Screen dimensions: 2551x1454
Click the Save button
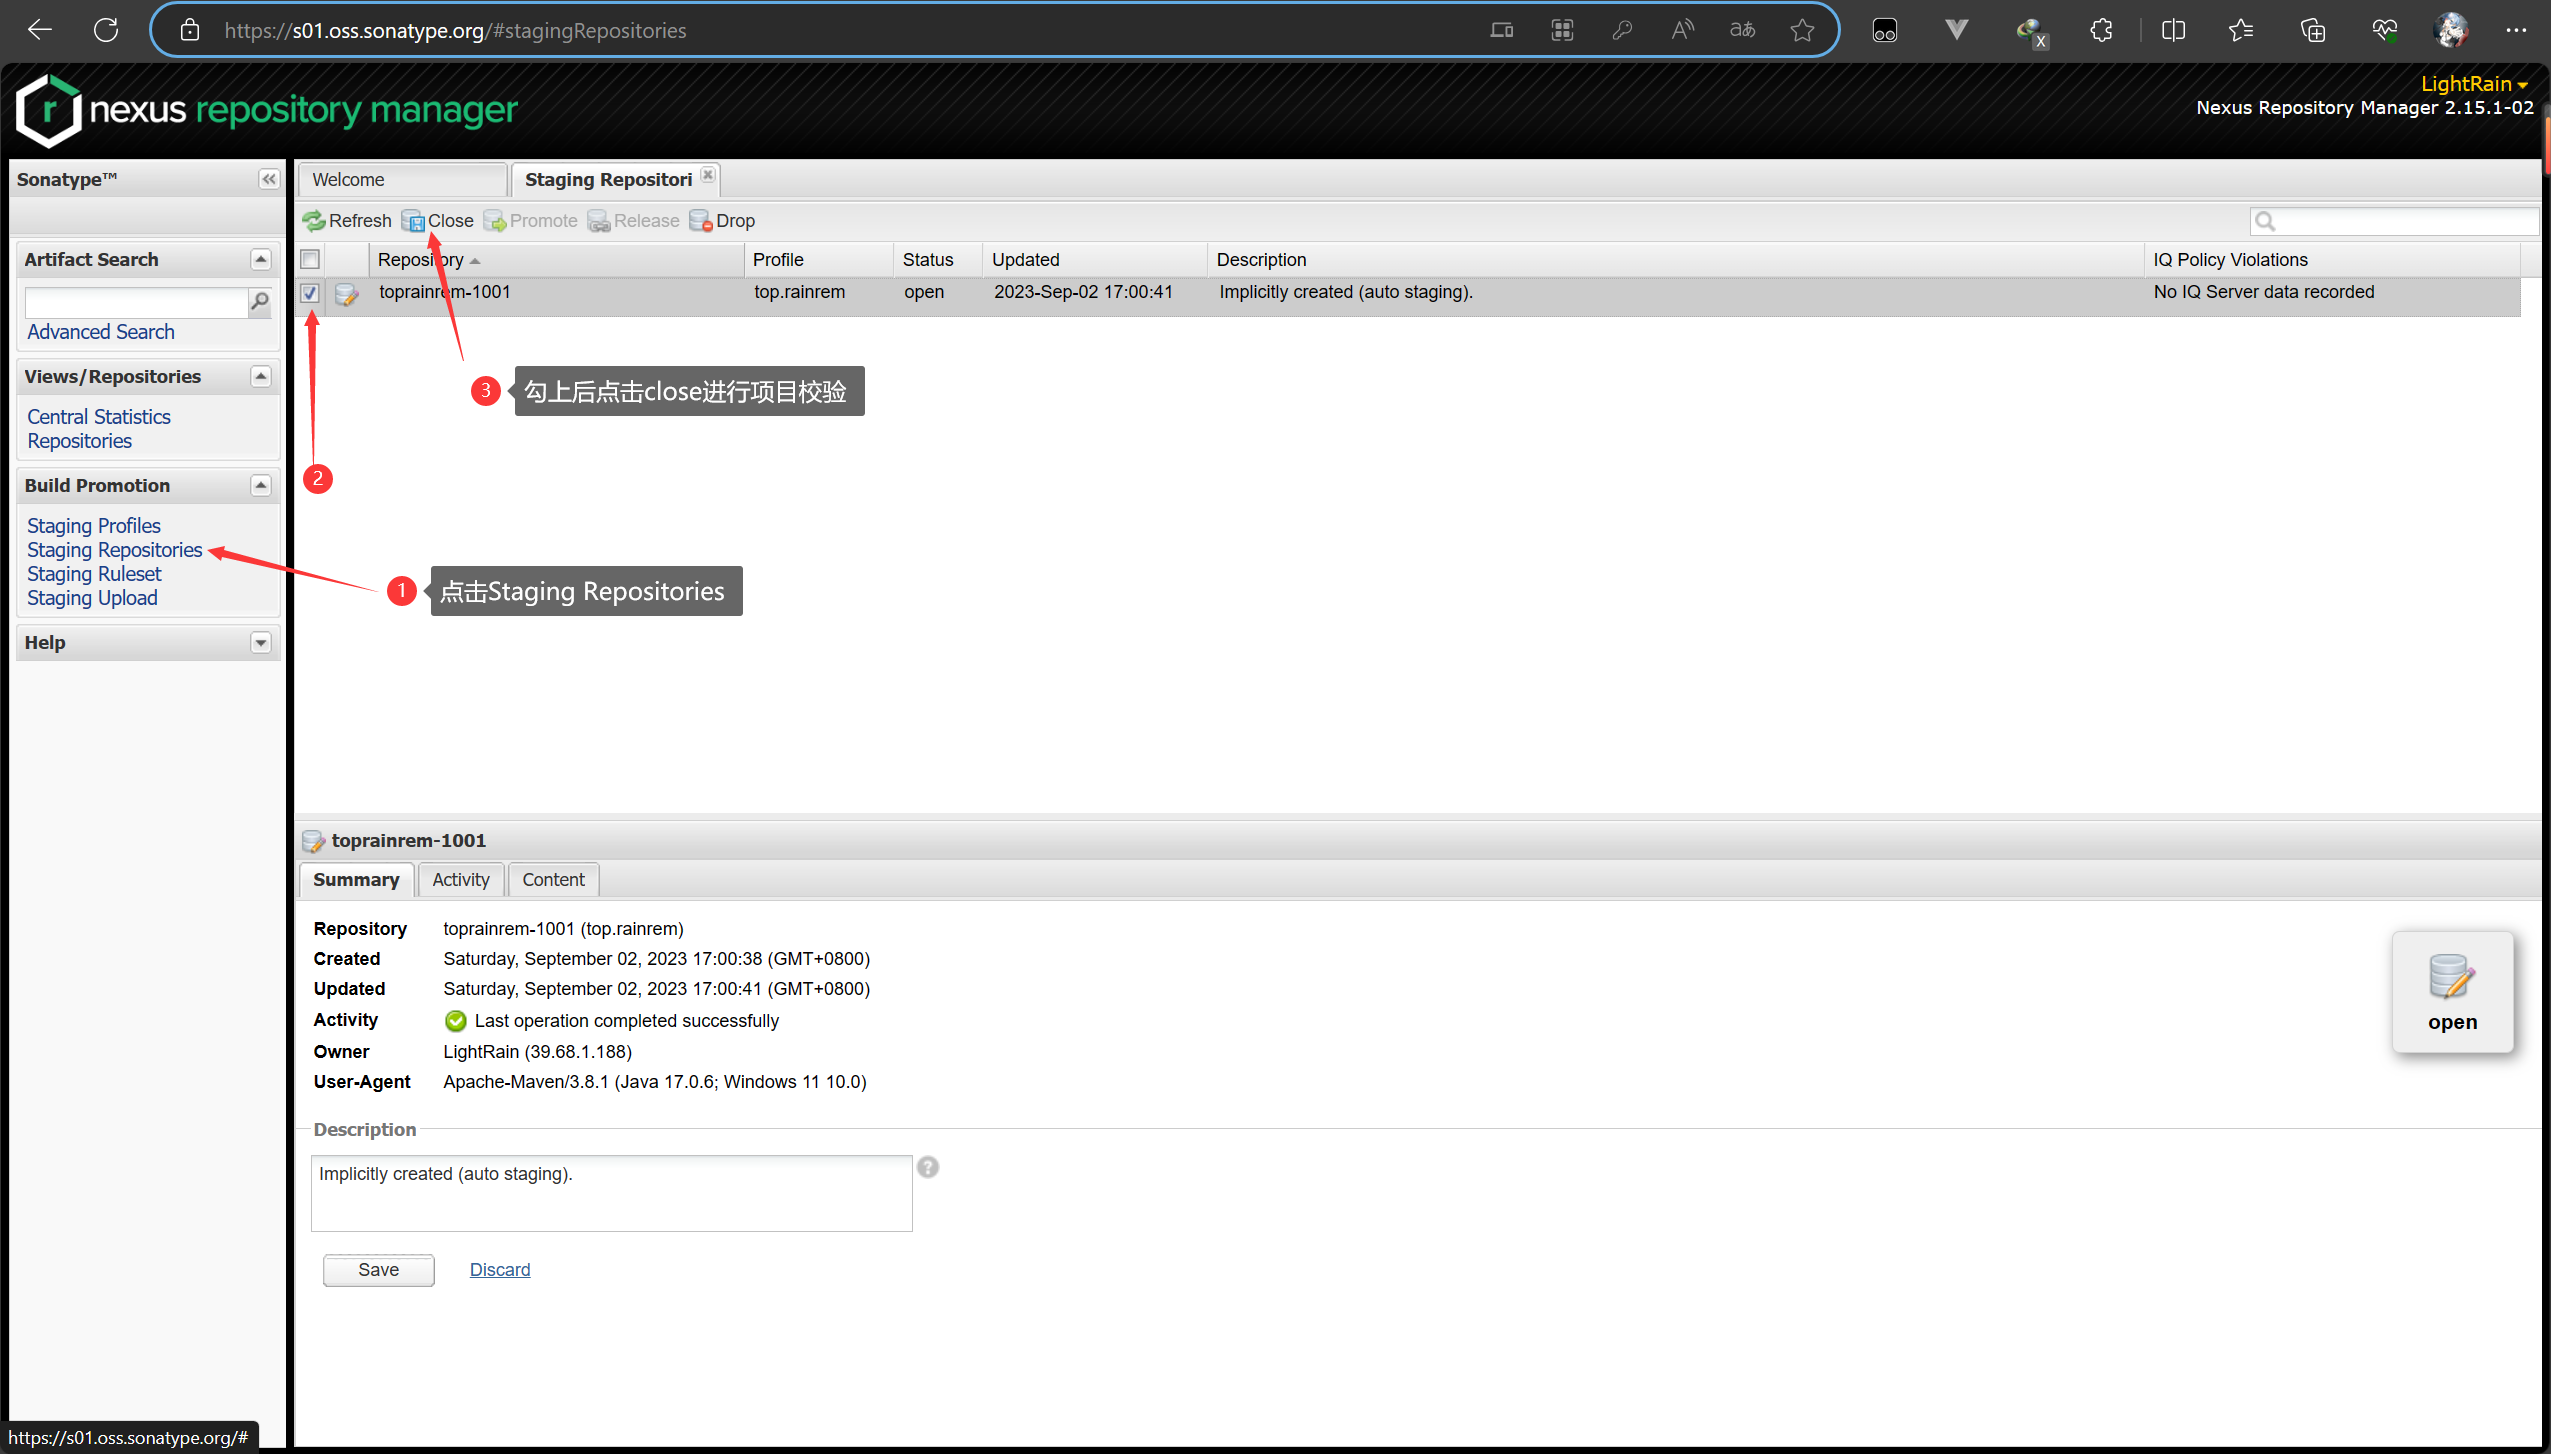[x=378, y=1270]
